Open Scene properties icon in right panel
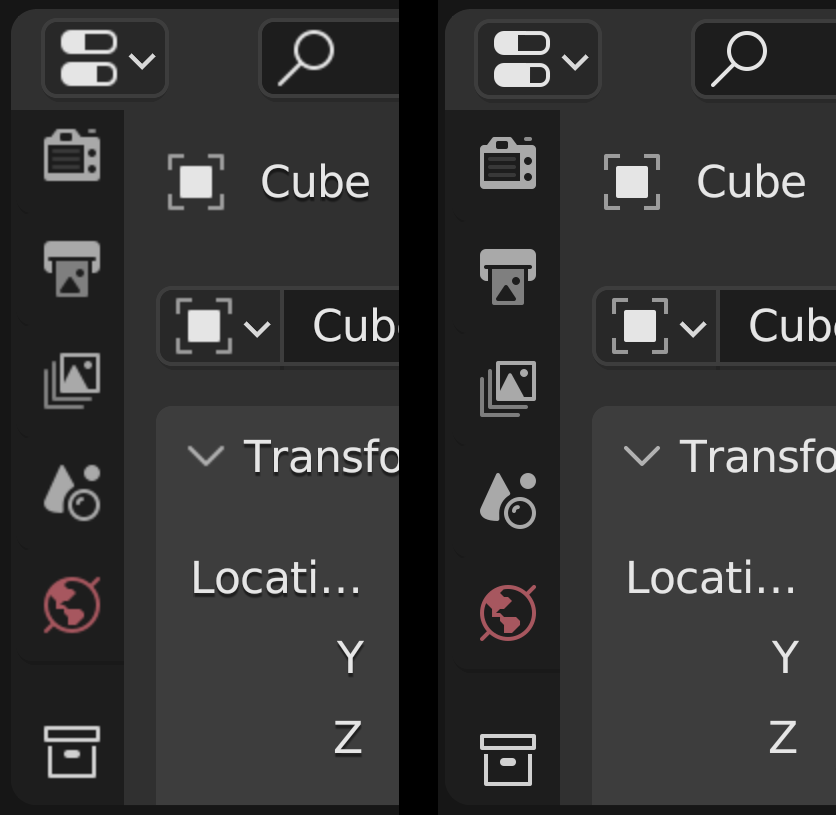The image size is (836, 815). pos(508,500)
